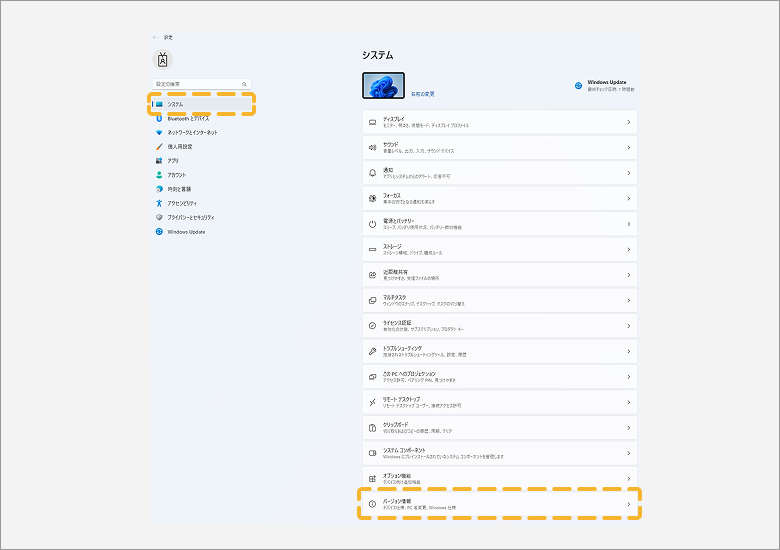Click the サウンド speaker icon
780x550 pixels.
pyautogui.click(x=373, y=148)
